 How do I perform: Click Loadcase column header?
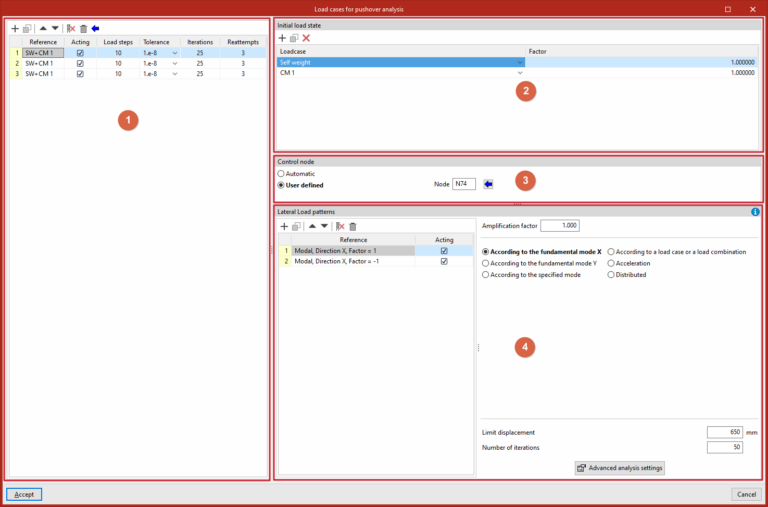coord(401,51)
